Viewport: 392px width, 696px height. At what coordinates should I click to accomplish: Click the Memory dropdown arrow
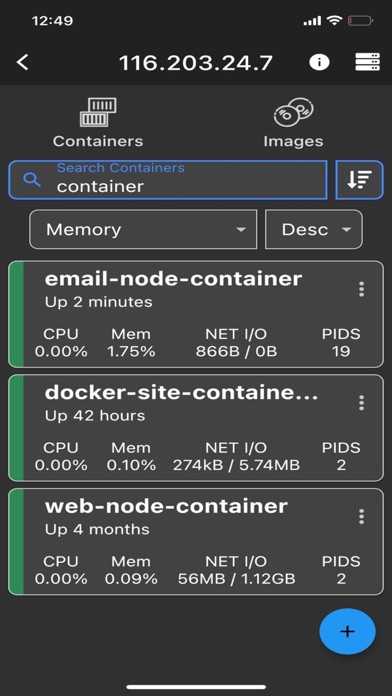tap(241, 230)
